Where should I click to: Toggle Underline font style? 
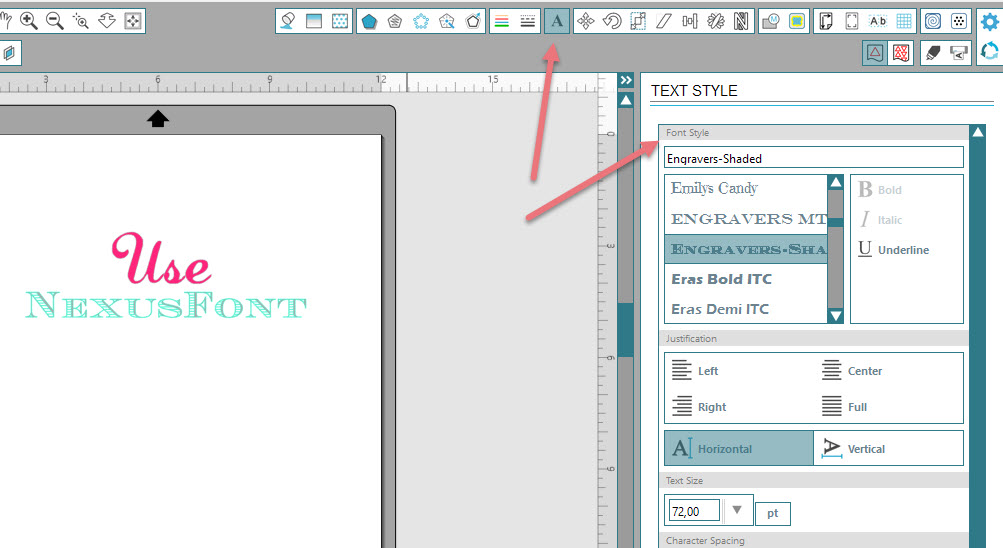click(x=893, y=249)
